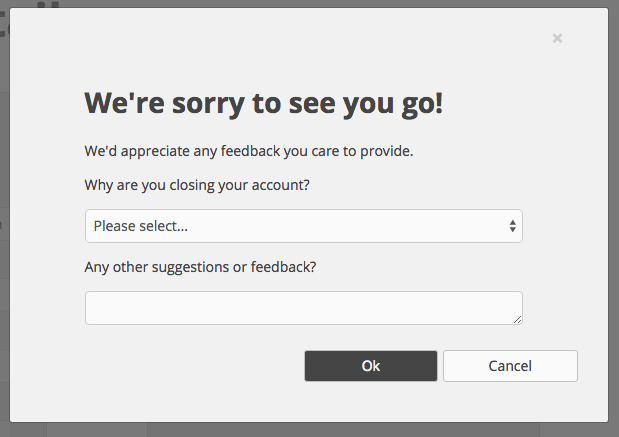The image size is (619, 437).
Task: Click the resize grip of feedback textarea
Action: click(518, 320)
